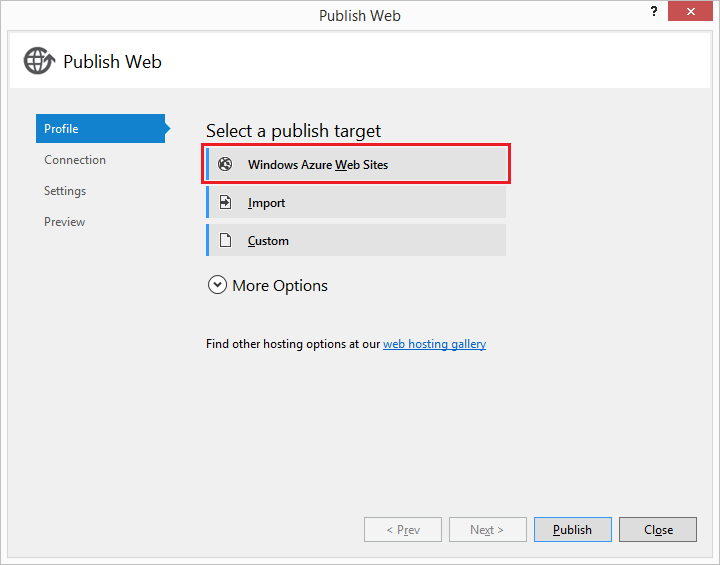Click the Close button

coord(658,530)
